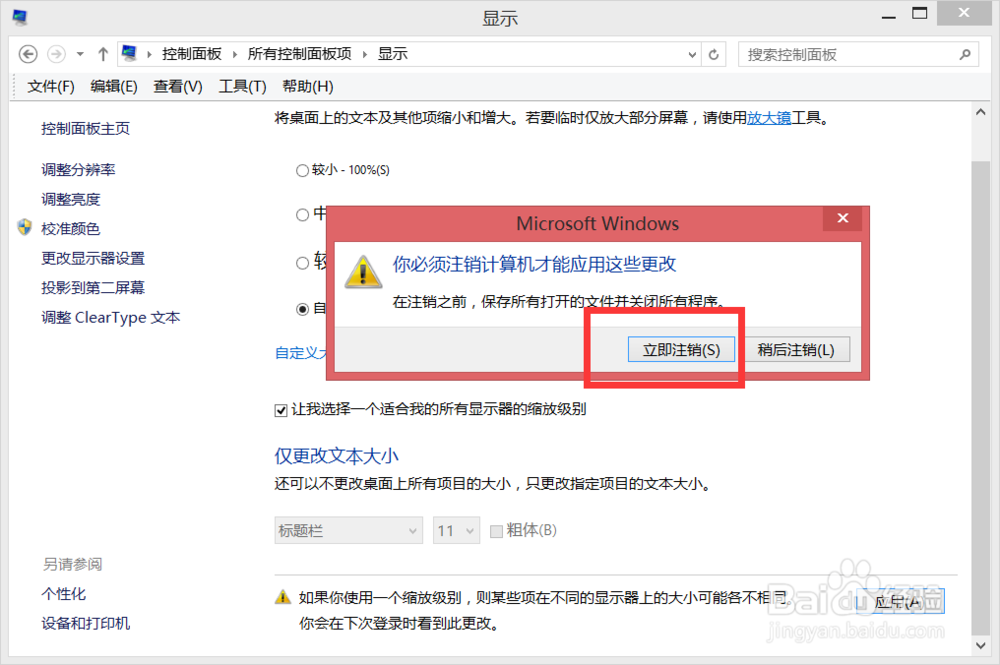Image resolution: width=1000 pixels, height=665 pixels.
Task: Open 设备和打印机 link
Action: (85, 623)
